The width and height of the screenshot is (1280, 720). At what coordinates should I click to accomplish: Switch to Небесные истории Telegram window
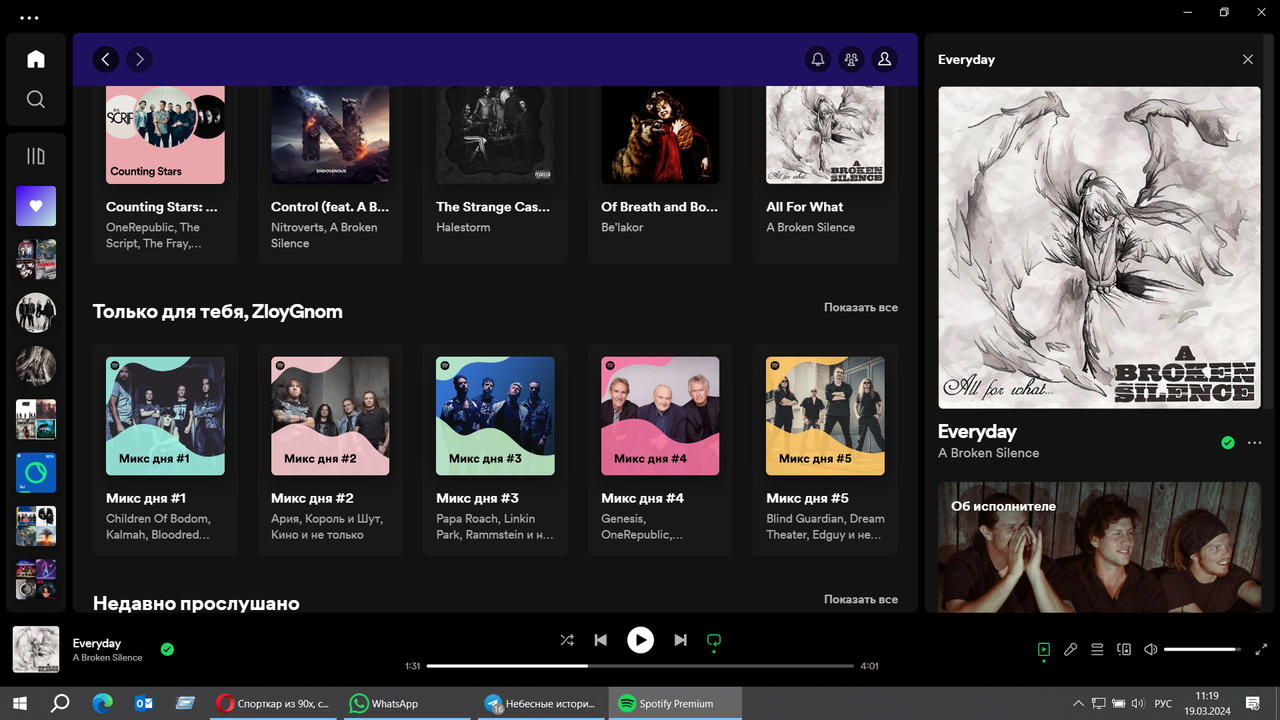(x=540, y=704)
